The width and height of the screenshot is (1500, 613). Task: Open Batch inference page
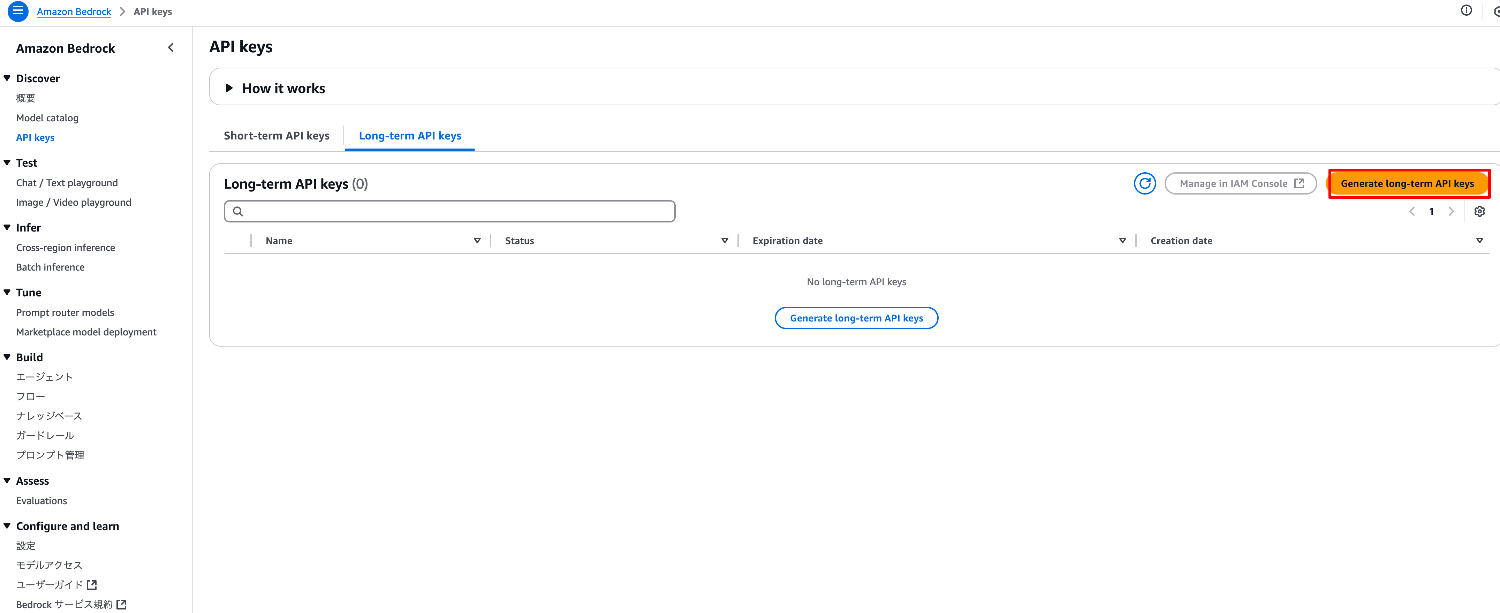coord(50,268)
